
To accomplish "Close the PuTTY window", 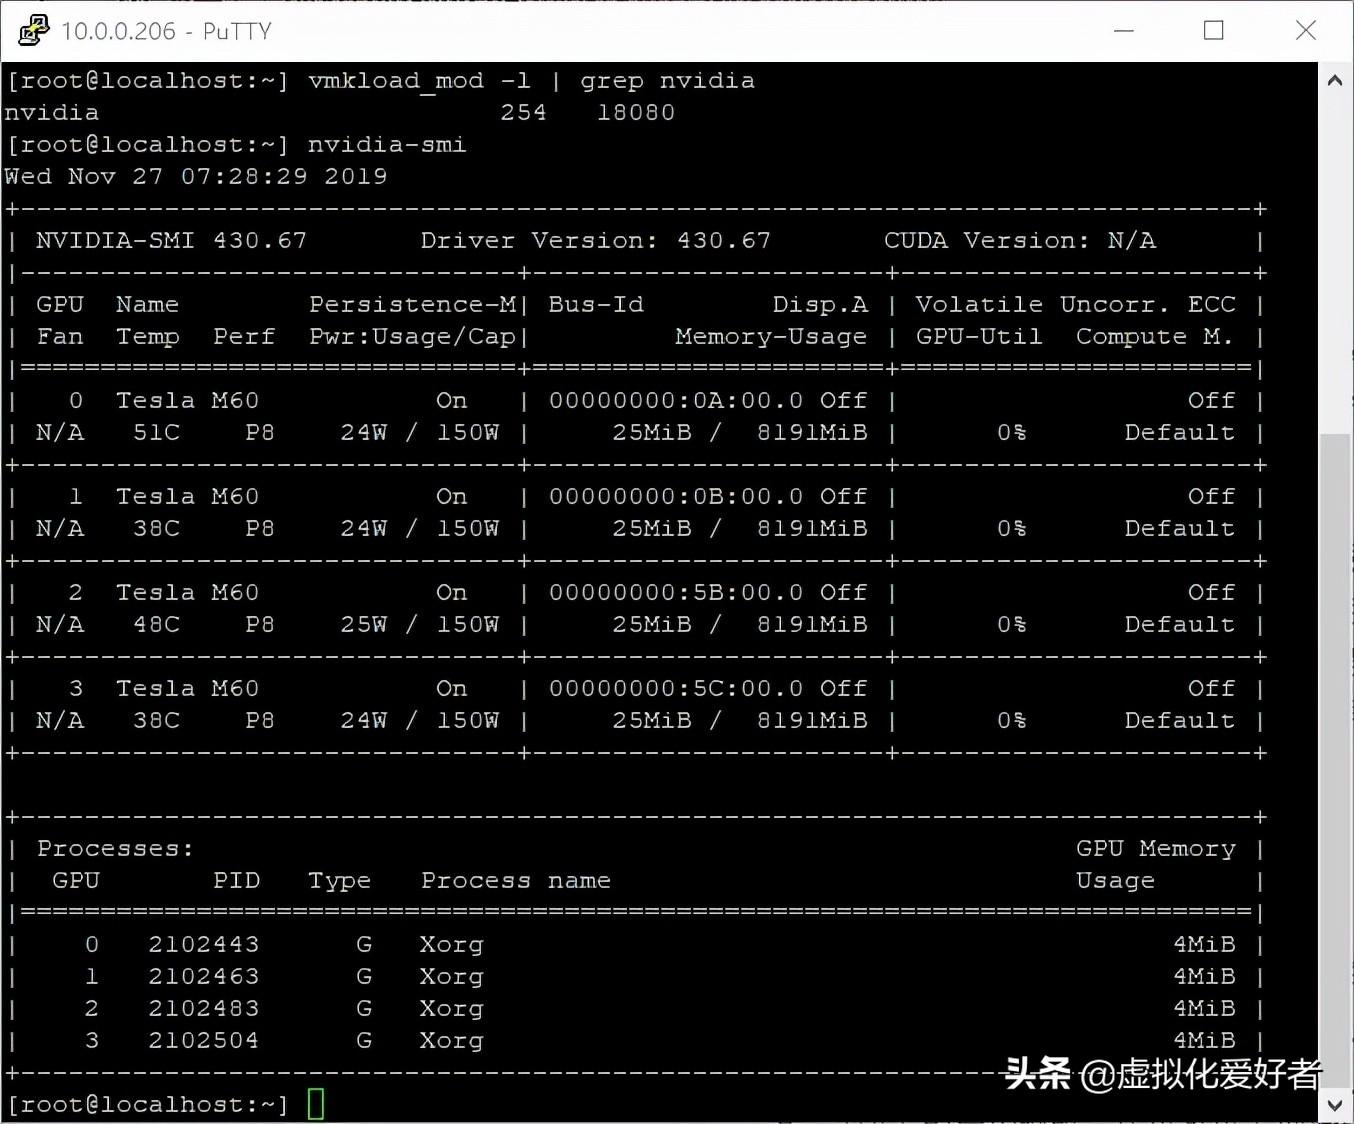I will coord(1305,30).
